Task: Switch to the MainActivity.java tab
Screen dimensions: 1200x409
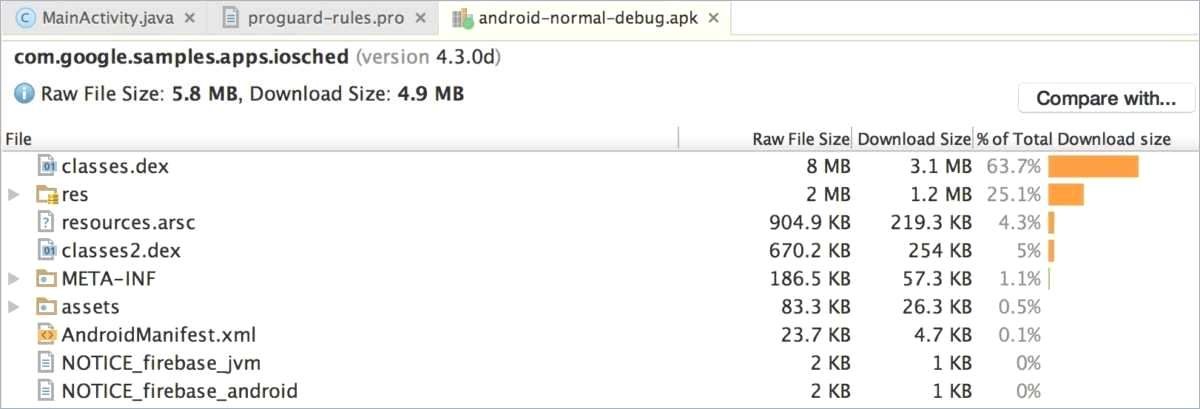Action: point(103,17)
